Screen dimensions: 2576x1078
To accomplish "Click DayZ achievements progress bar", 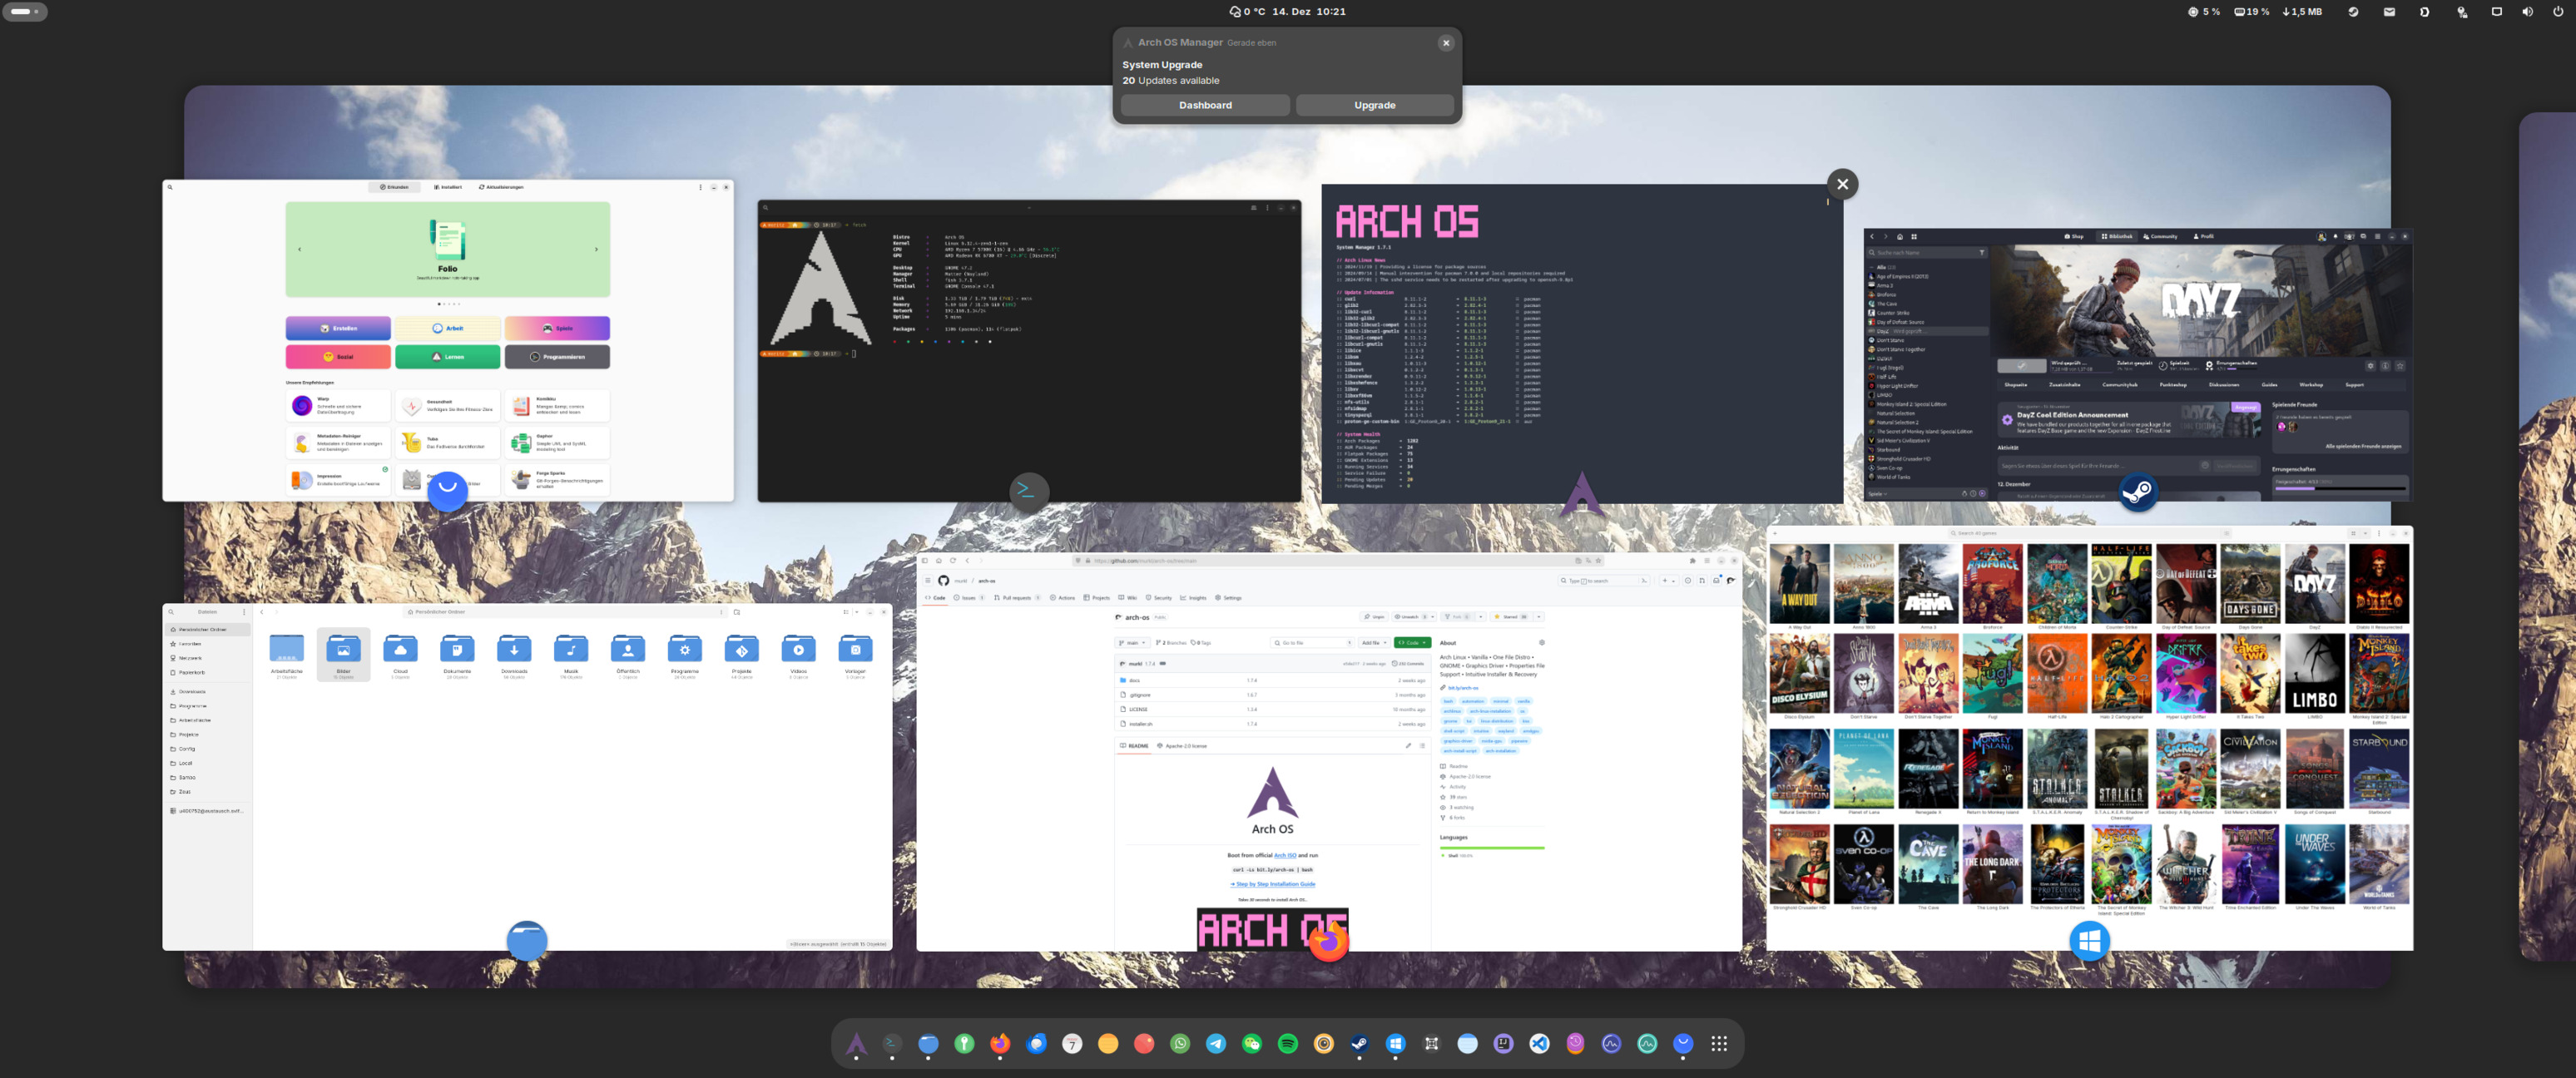I will click(x=2341, y=489).
